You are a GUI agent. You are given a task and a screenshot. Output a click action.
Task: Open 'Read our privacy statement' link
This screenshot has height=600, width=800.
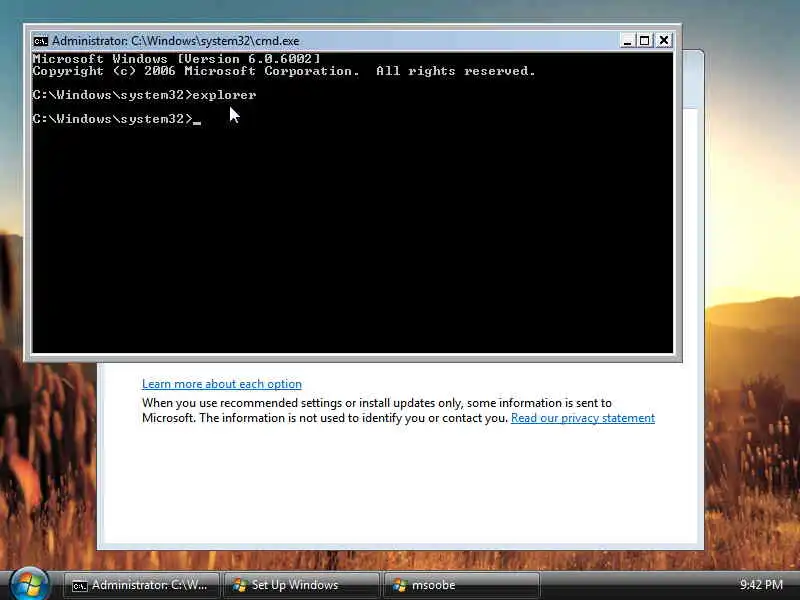(583, 418)
